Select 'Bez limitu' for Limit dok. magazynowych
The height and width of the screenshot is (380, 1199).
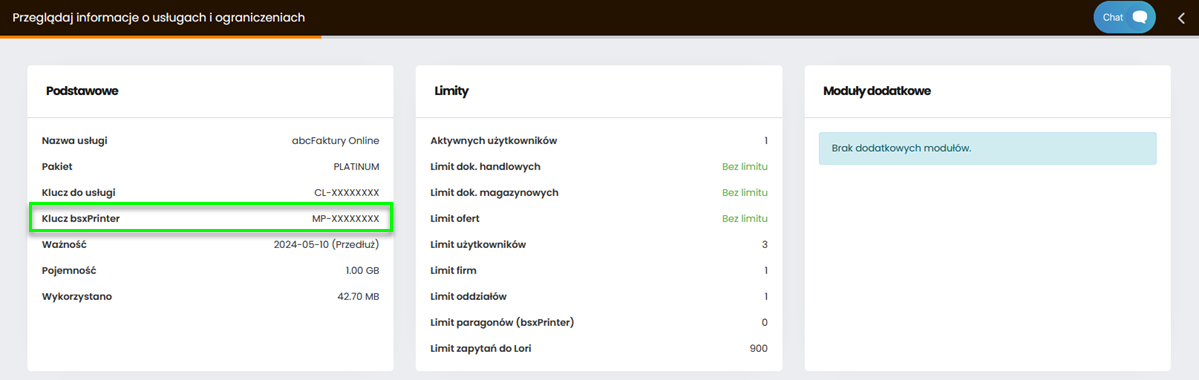point(745,193)
